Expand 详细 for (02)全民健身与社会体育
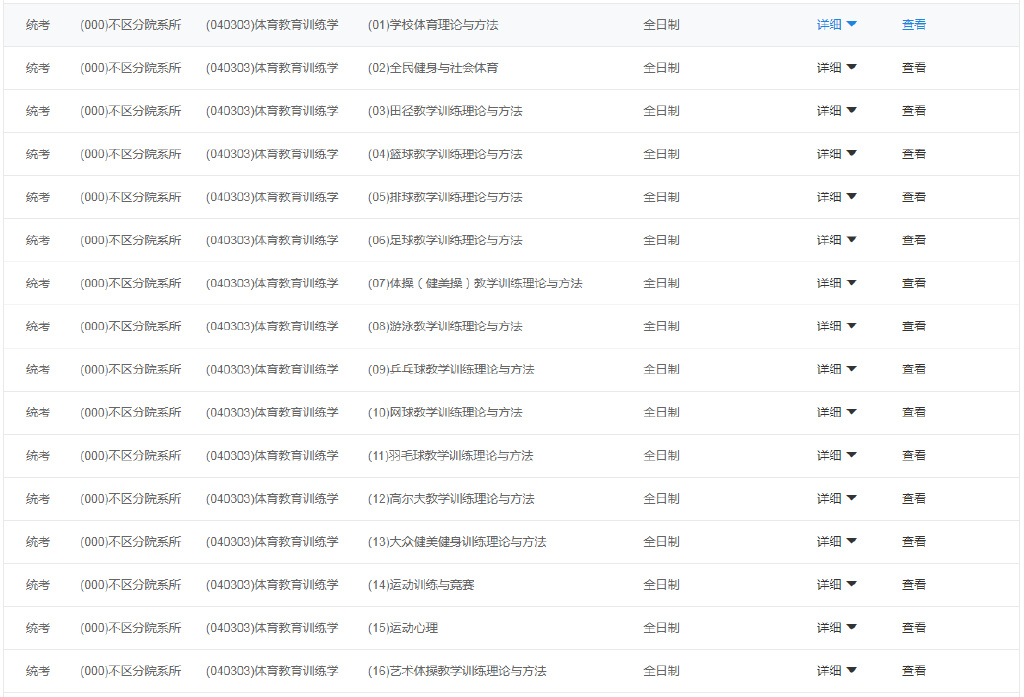 [x=837, y=68]
